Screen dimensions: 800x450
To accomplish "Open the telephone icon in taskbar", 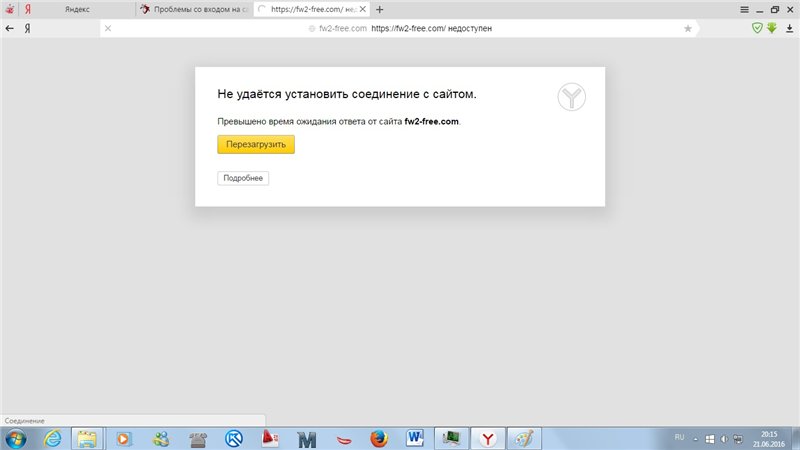I will coord(197,439).
